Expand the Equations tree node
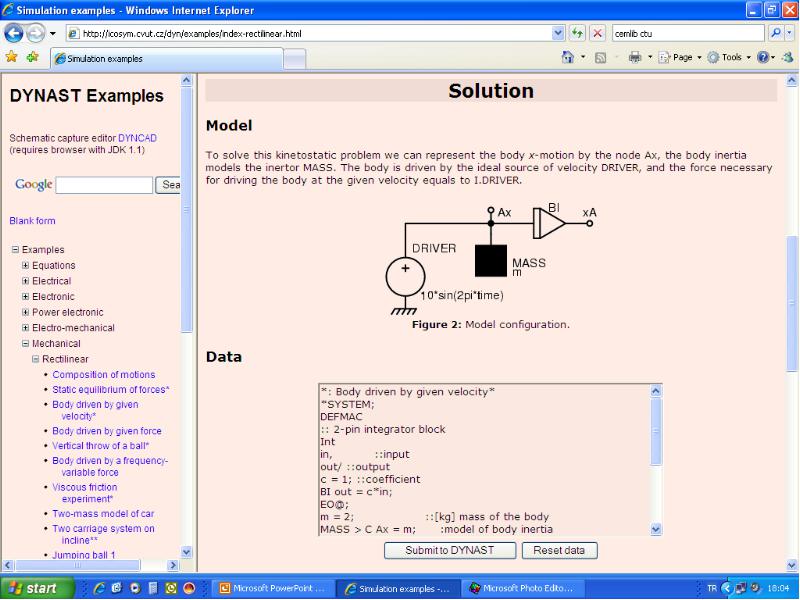 click(26, 265)
